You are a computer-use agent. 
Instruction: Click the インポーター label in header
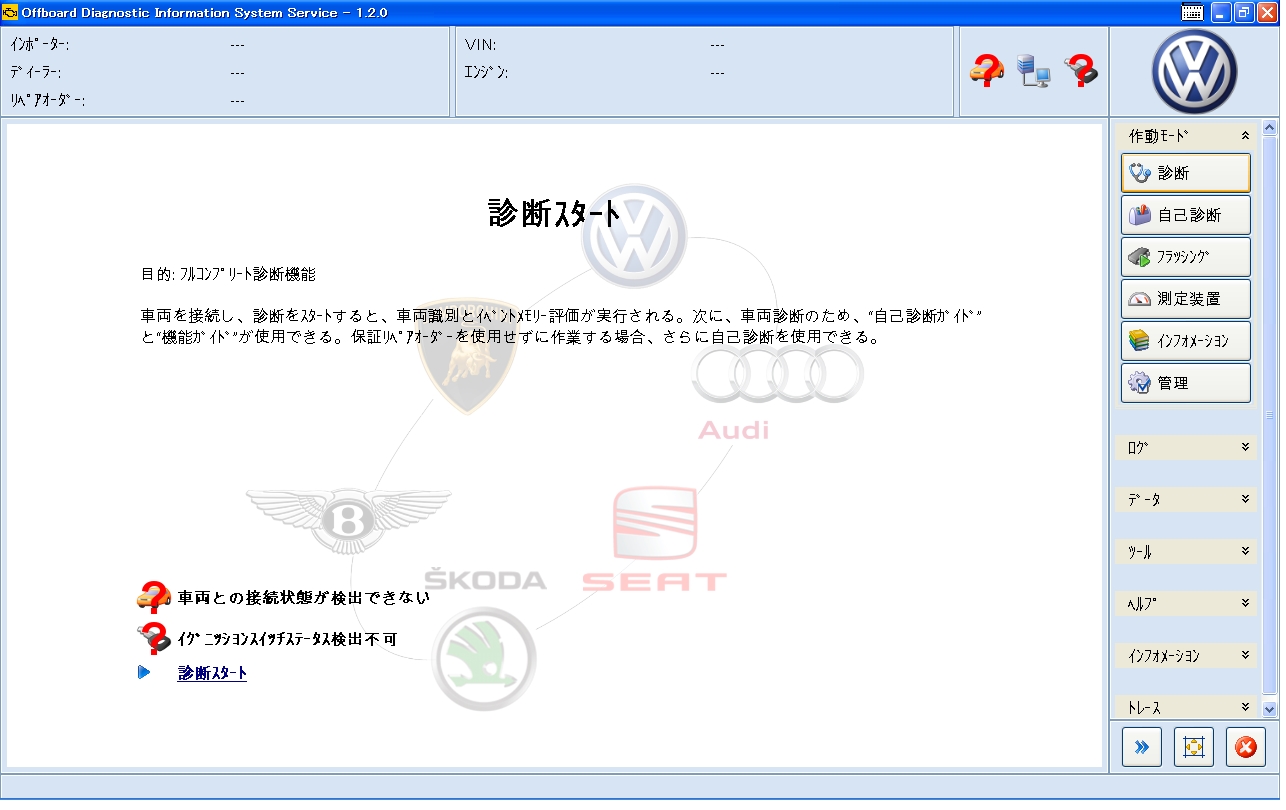tap(39, 45)
